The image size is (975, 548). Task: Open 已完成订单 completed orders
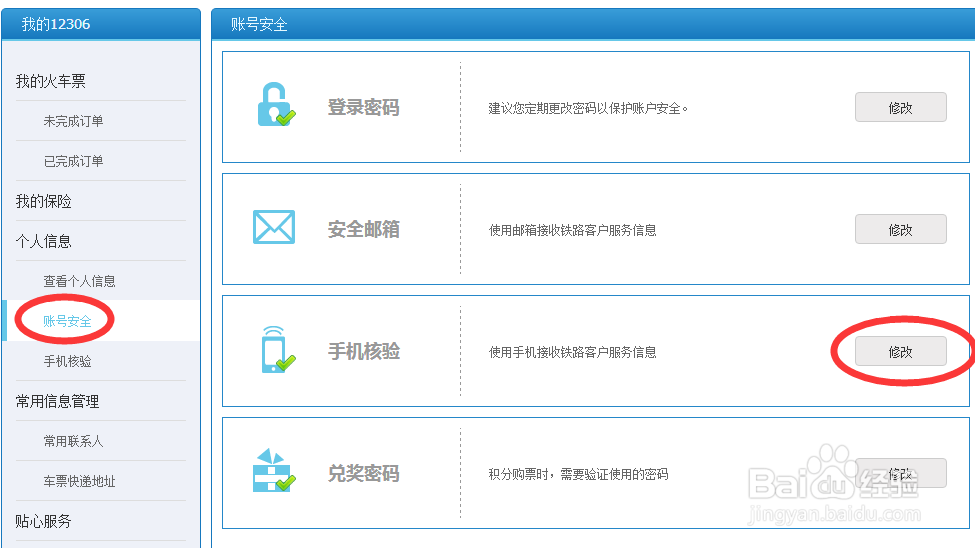pyautogui.click(x=73, y=161)
